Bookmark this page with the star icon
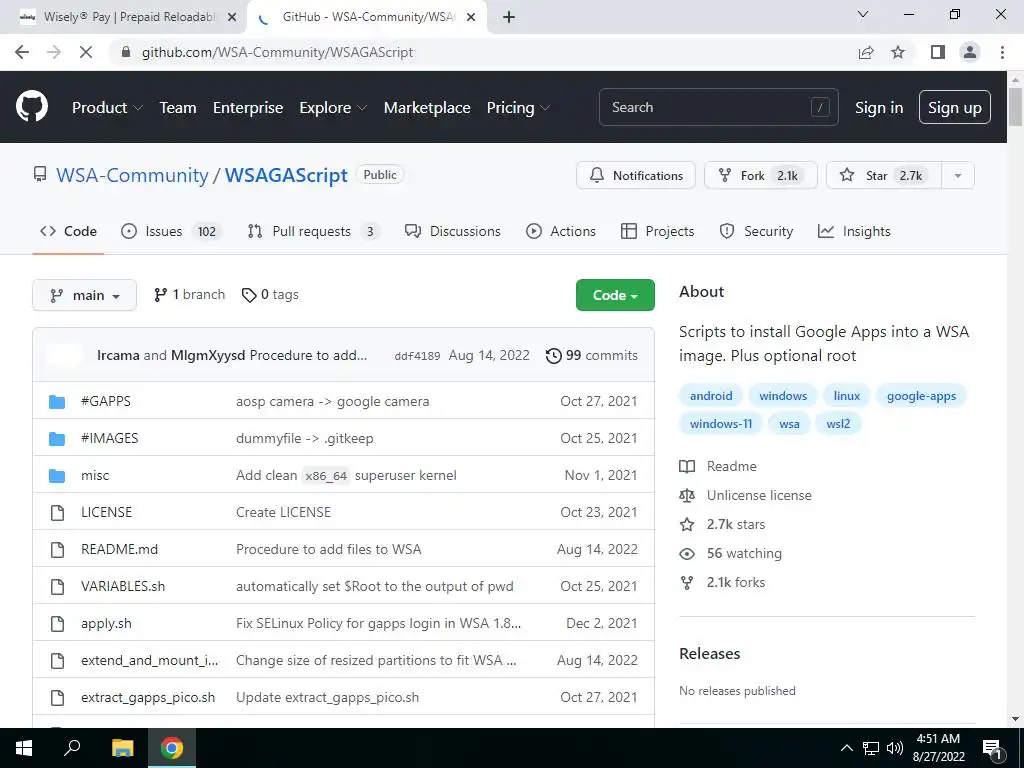This screenshot has width=1024, height=768. (898, 52)
